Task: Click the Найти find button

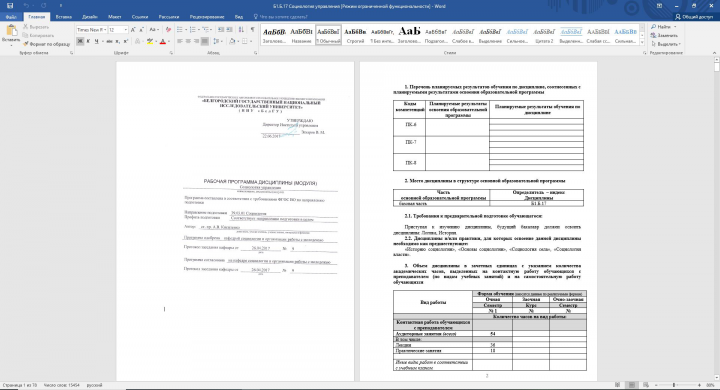Action: coord(664,27)
